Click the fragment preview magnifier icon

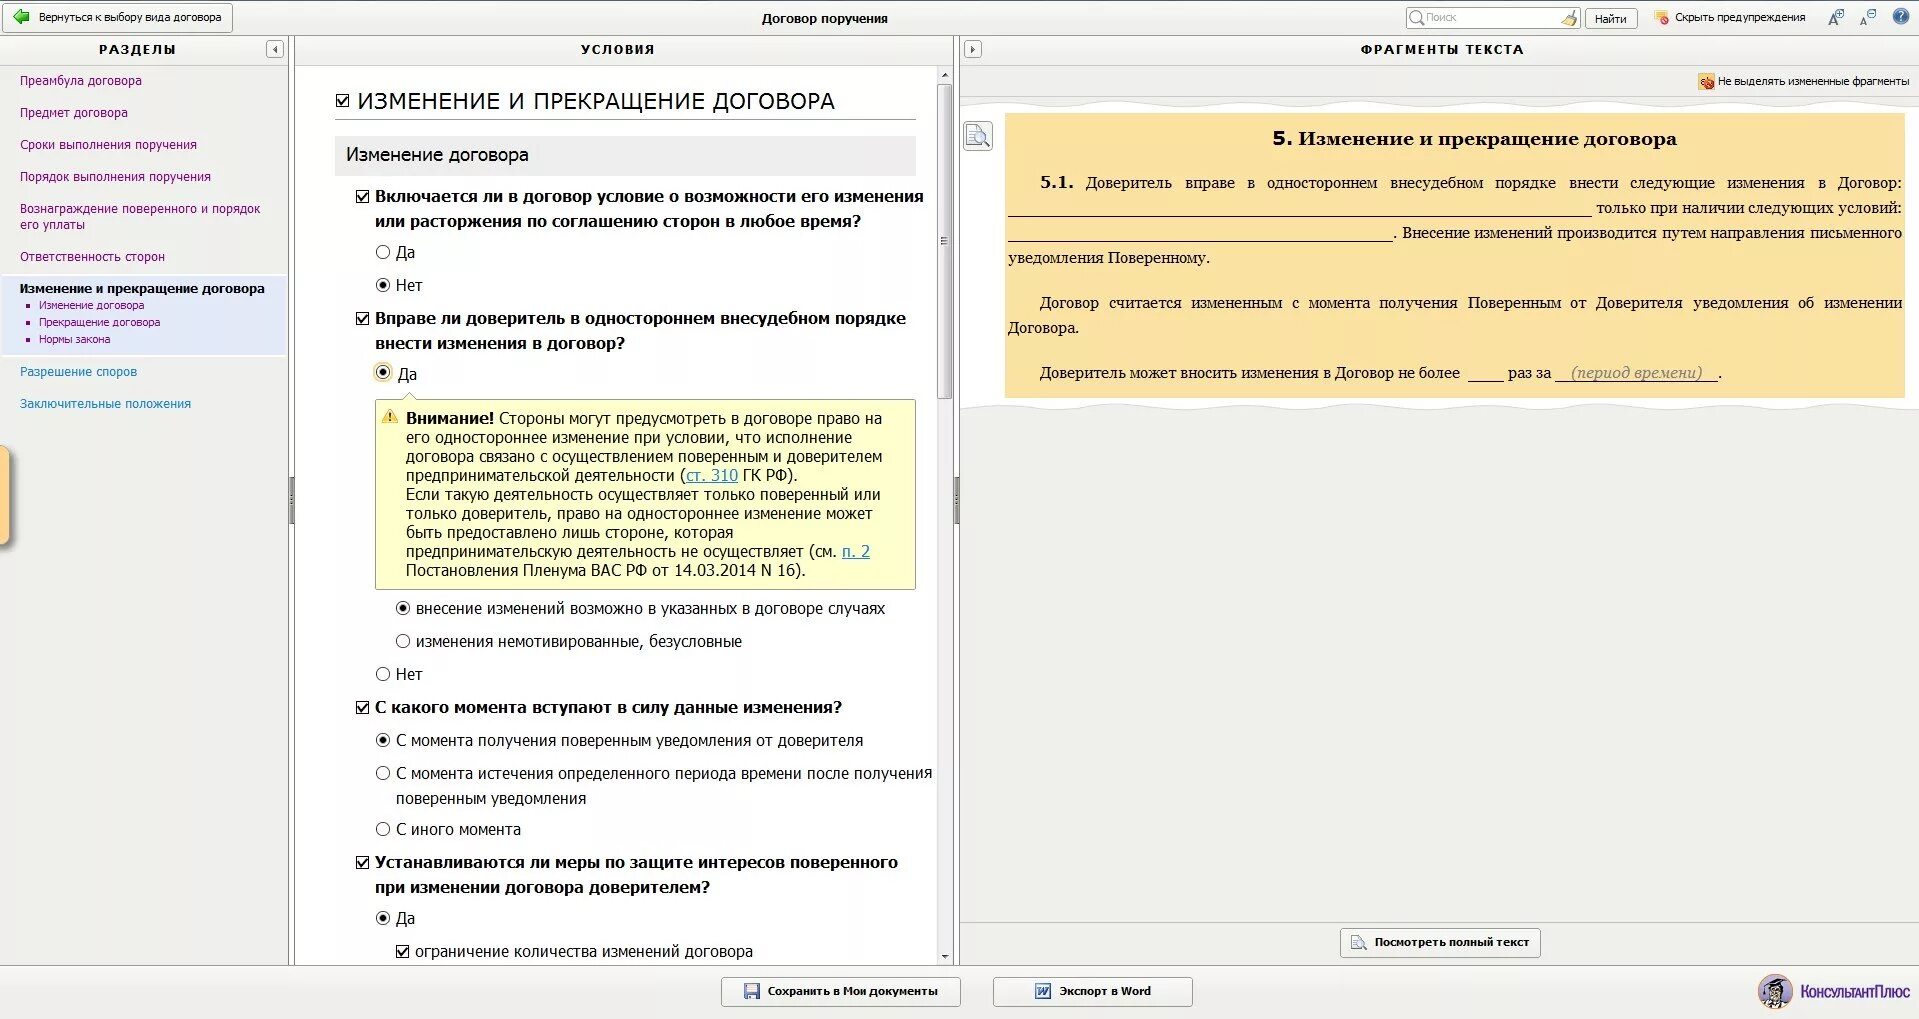tap(978, 135)
